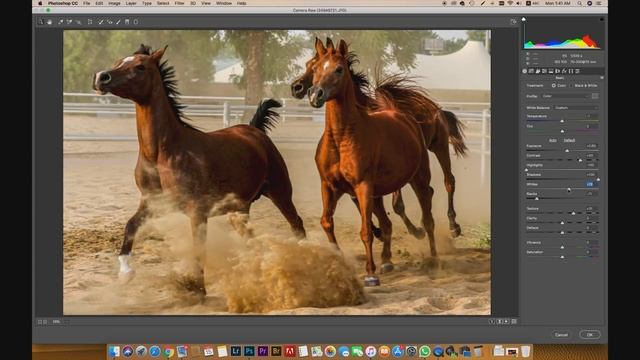Viewport: 640px width, 360px height.
Task: Click the Contrast slider handle
Action: tap(580, 160)
